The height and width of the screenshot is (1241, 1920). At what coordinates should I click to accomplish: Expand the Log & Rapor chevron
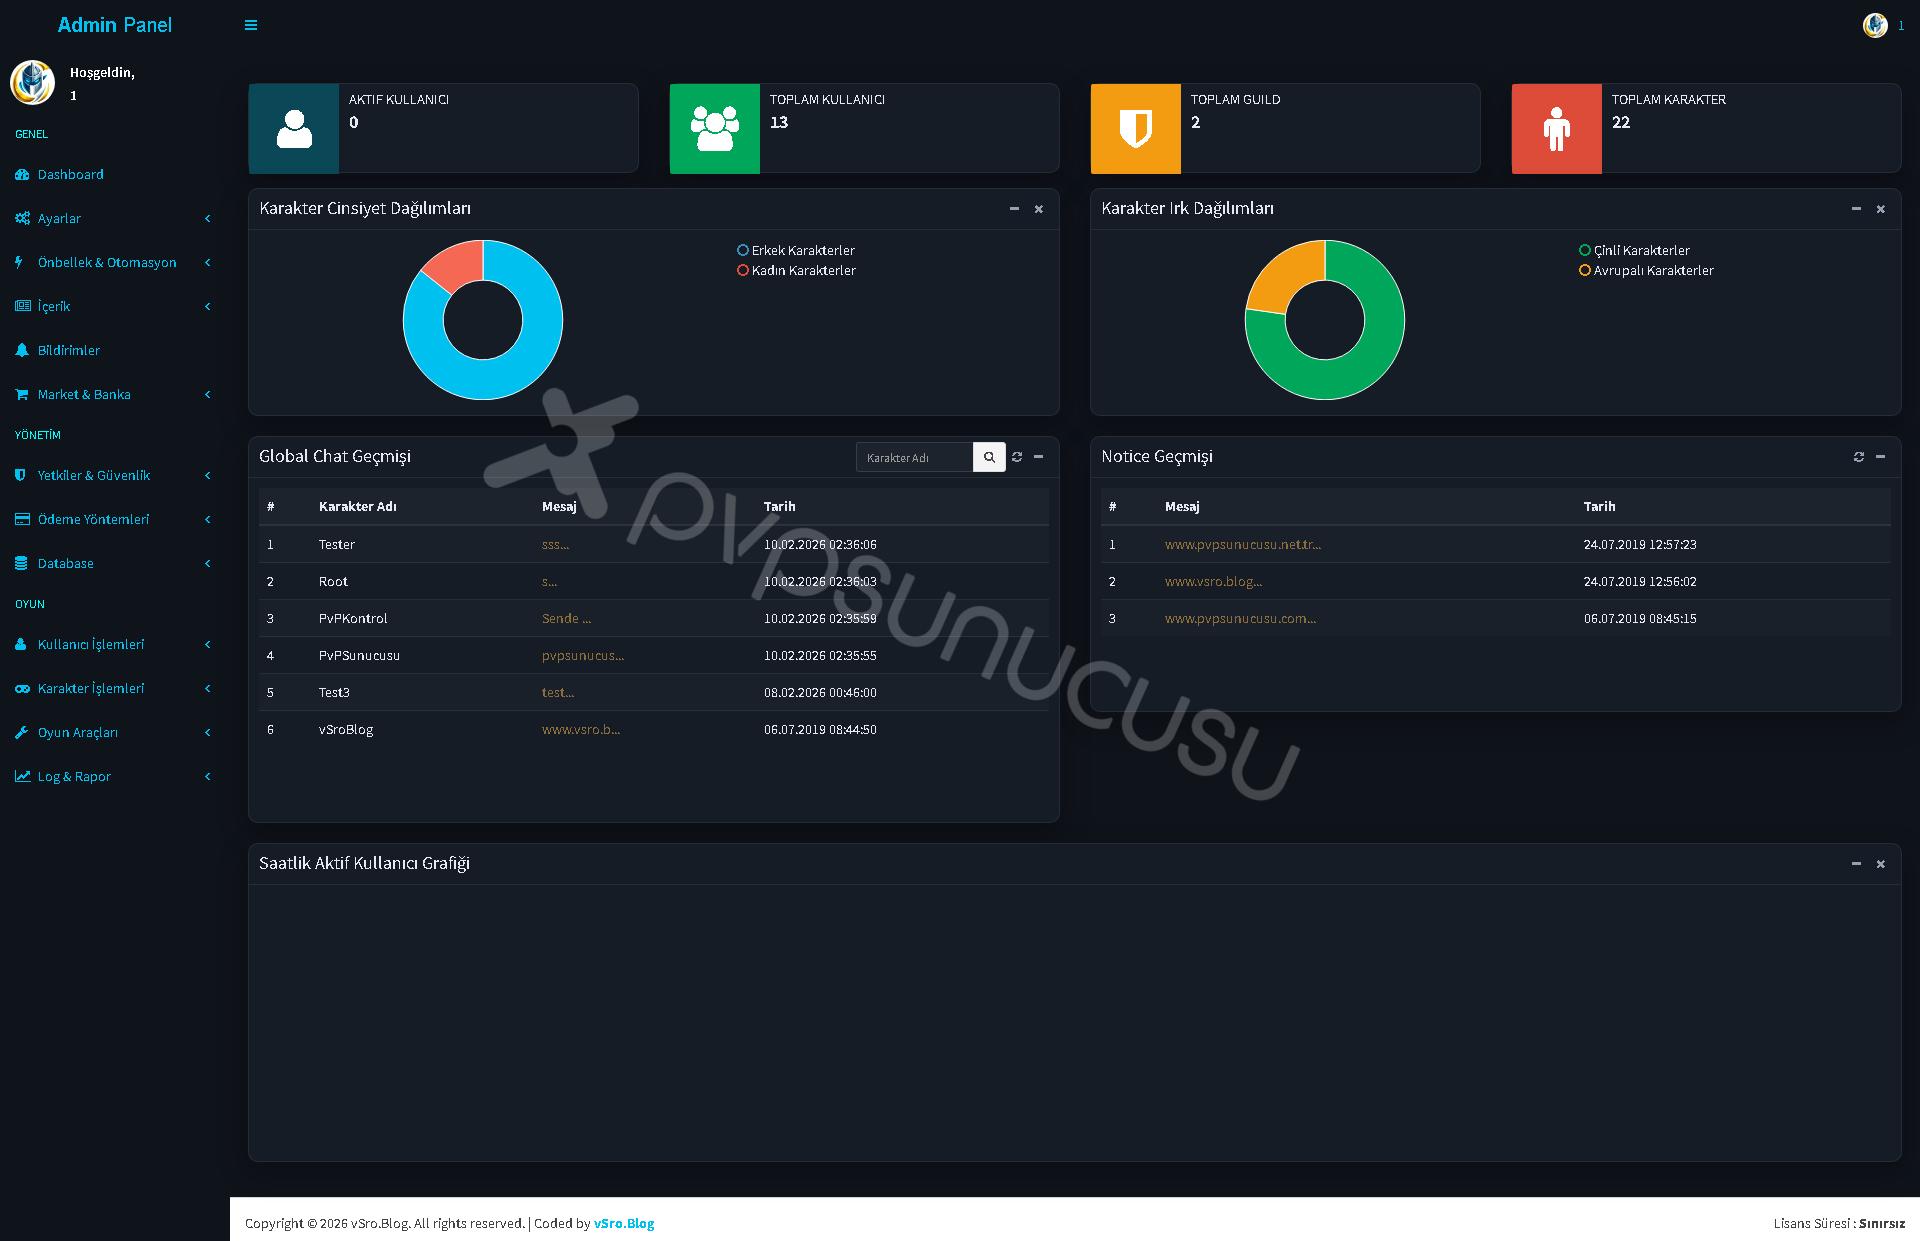click(x=208, y=777)
